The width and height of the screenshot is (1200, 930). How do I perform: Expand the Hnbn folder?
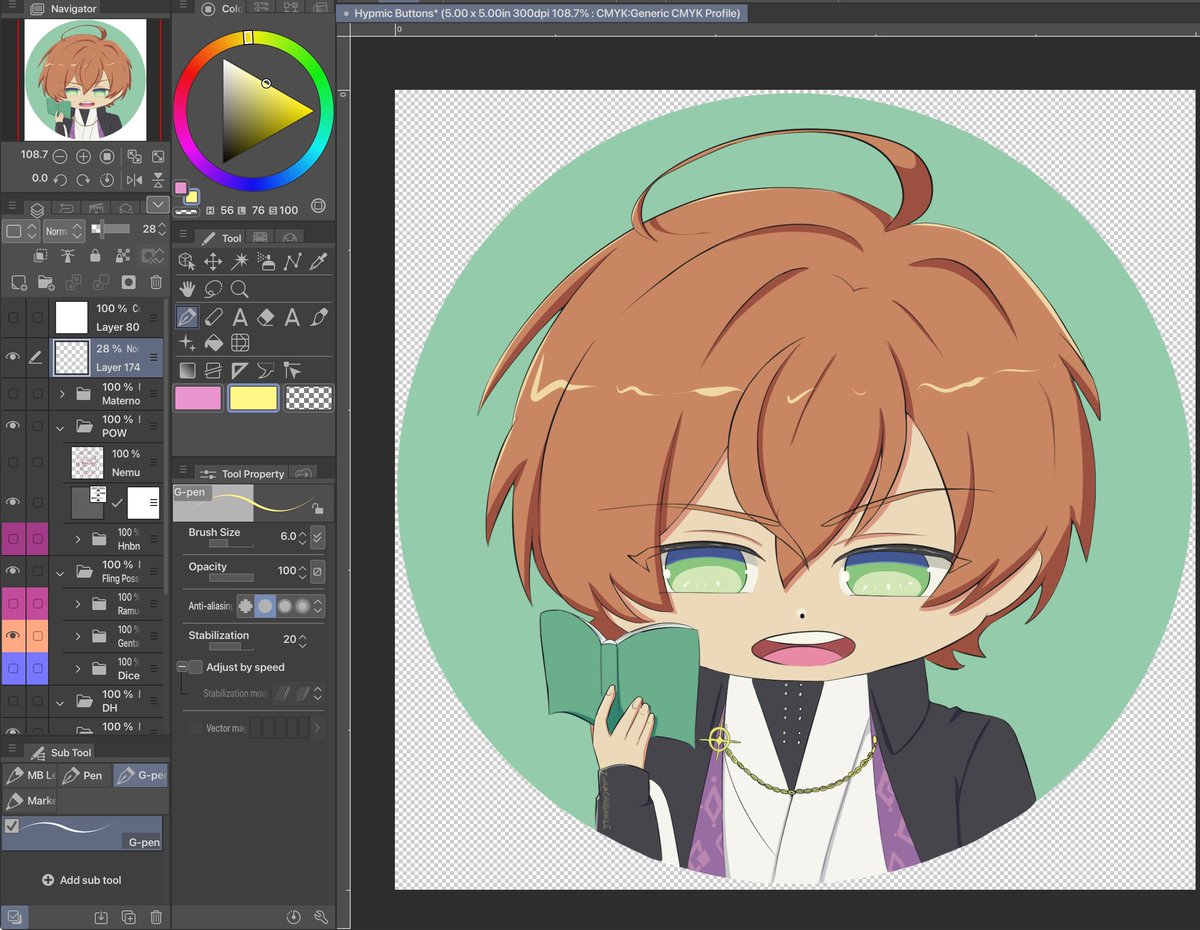[x=78, y=539]
